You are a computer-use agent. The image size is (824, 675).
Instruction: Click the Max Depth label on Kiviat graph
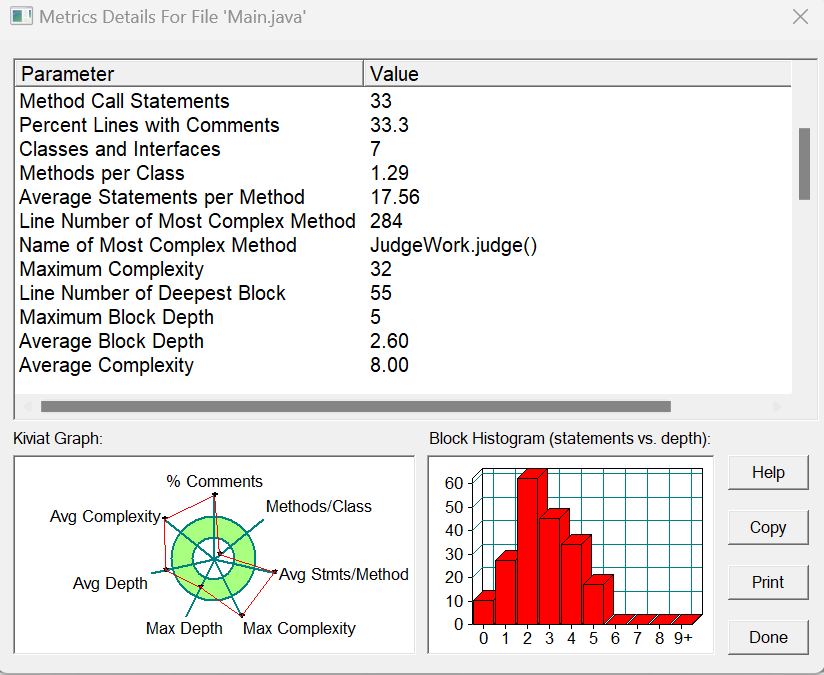click(184, 628)
